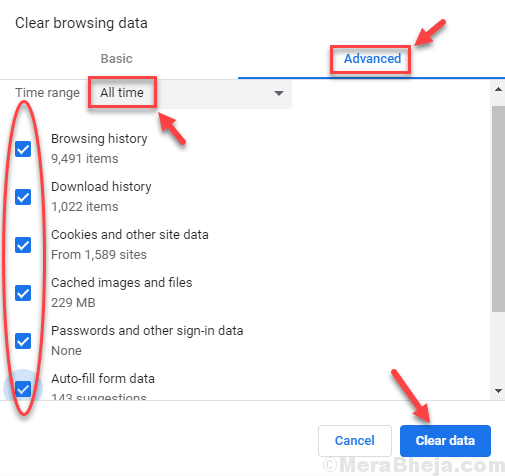
Task: Select the Advanced tab
Action: pos(372,59)
